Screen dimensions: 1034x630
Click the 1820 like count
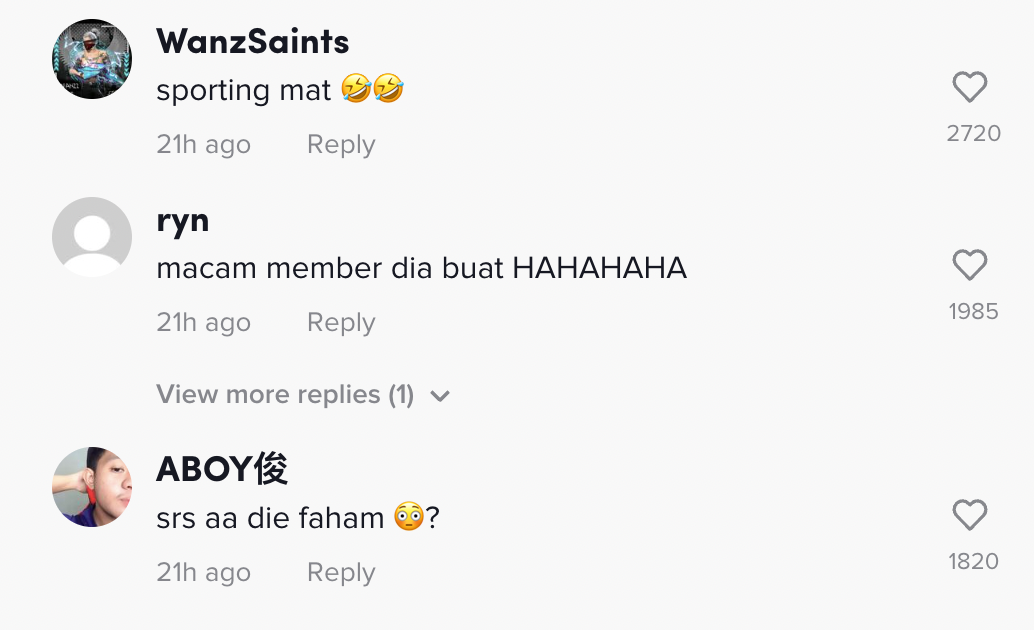(973, 561)
